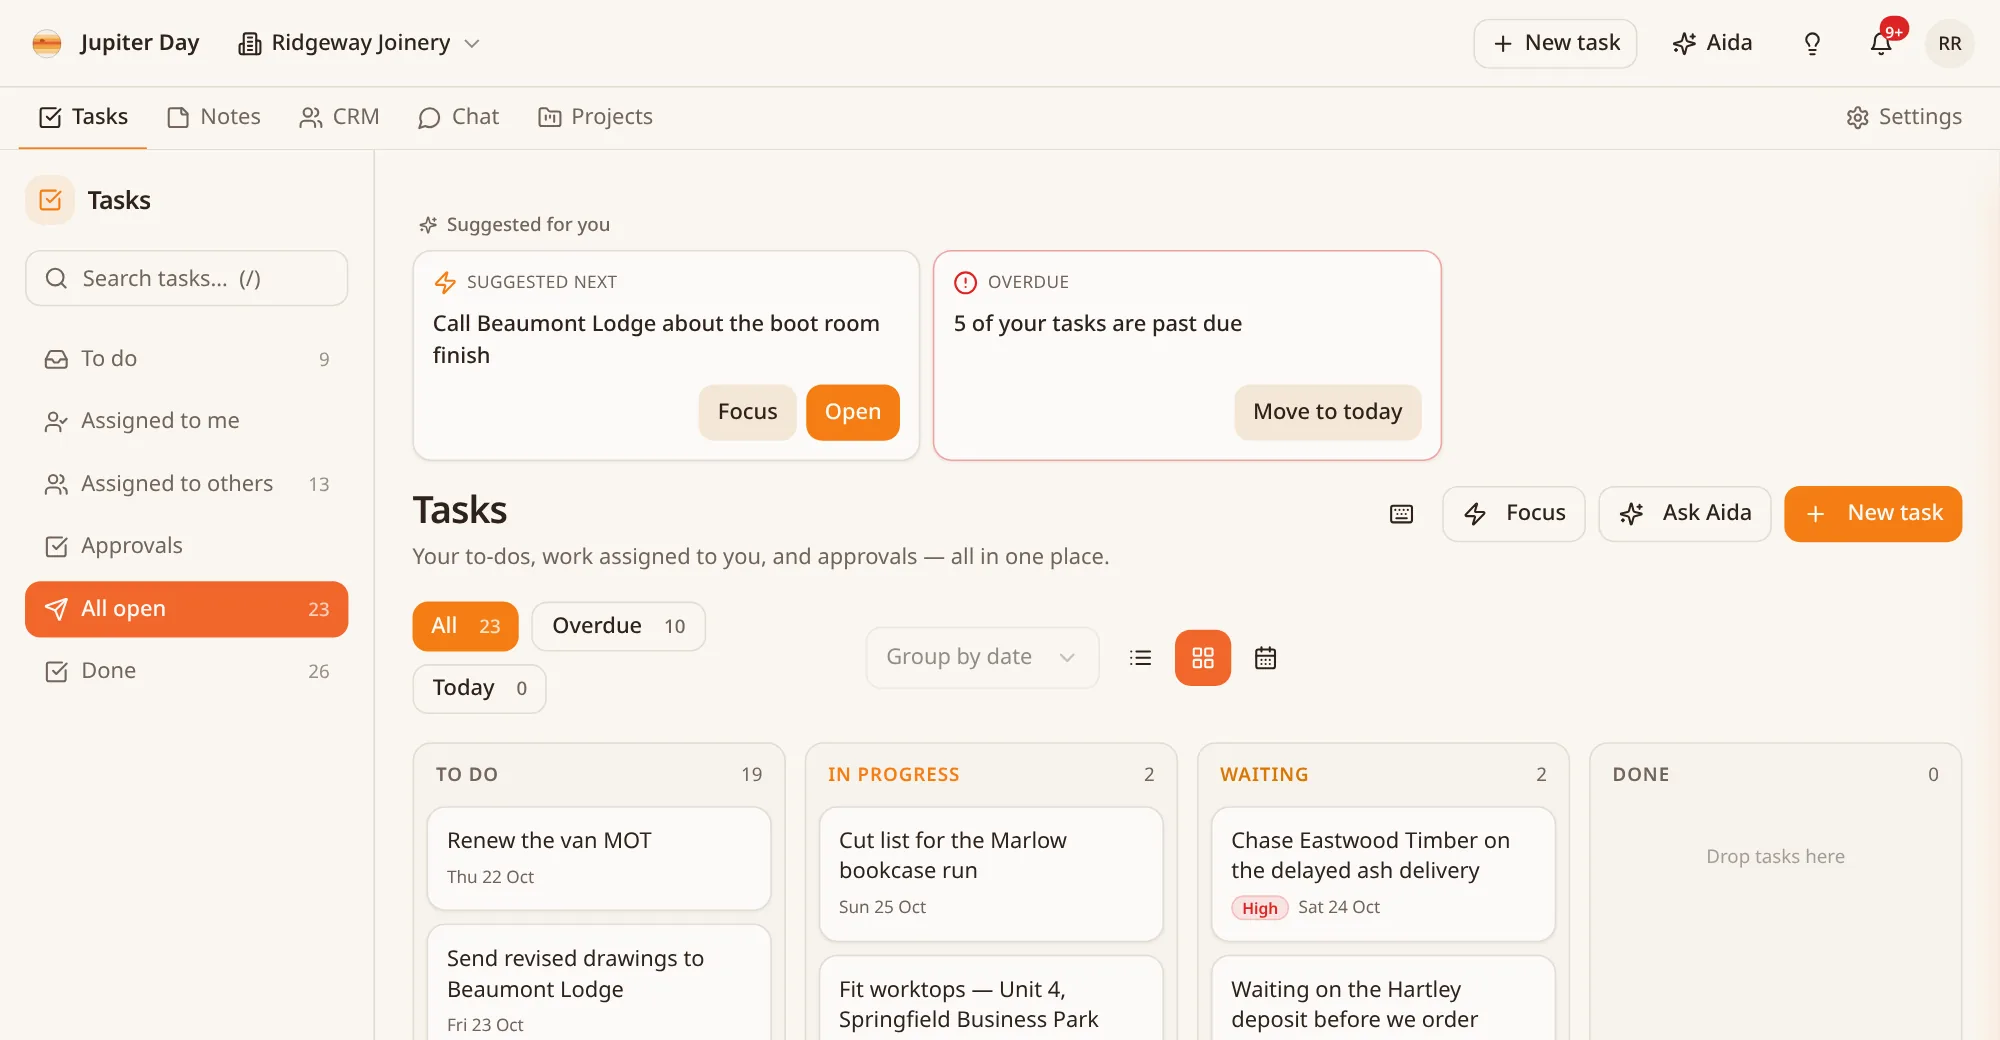The height and width of the screenshot is (1040, 2000).
Task: Switch to calendar view
Action: [1265, 658]
